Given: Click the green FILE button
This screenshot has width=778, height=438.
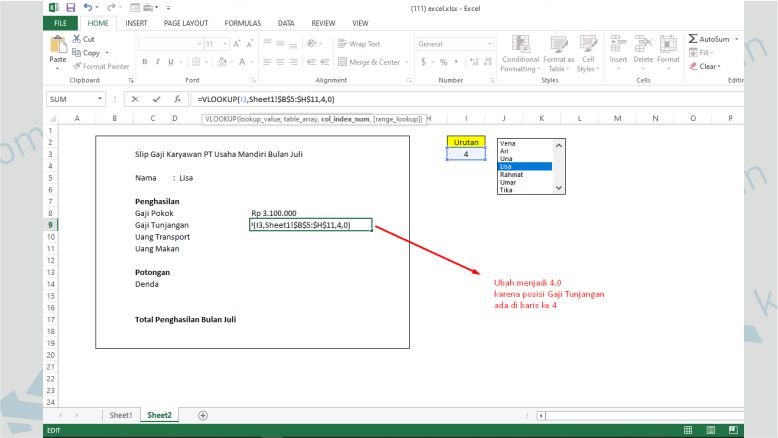Looking at the screenshot, I should click(x=61, y=22).
